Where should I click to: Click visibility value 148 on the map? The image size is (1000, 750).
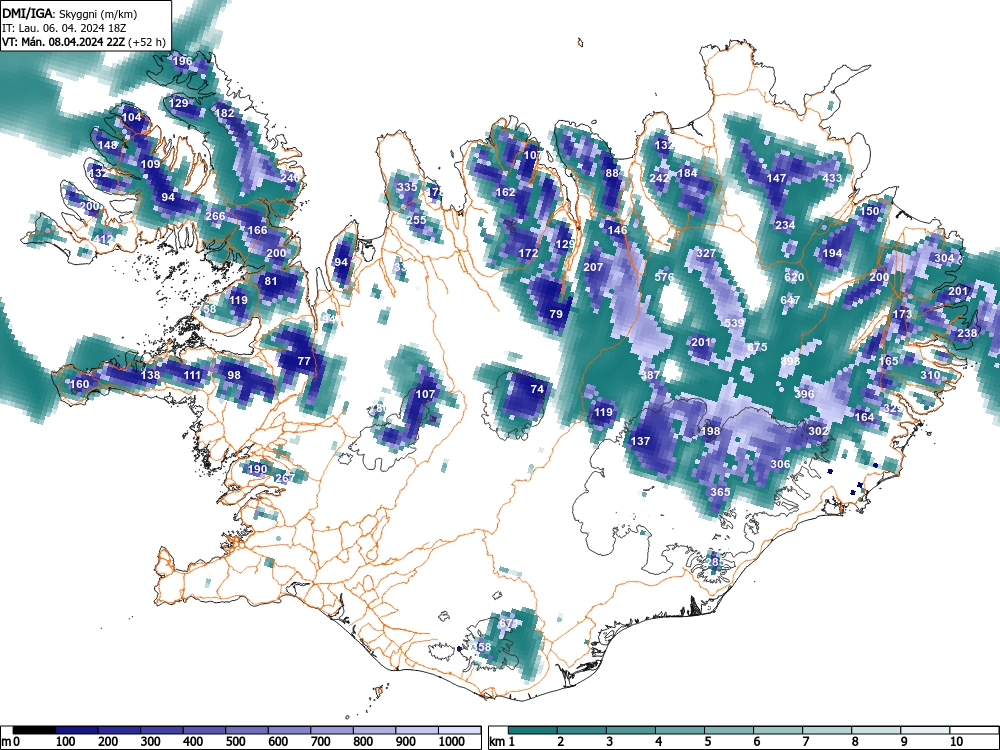pos(107,145)
